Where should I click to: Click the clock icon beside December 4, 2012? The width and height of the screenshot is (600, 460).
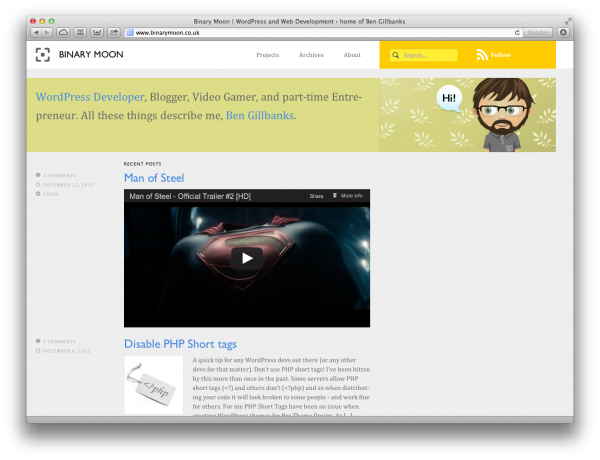[x=38, y=351]
